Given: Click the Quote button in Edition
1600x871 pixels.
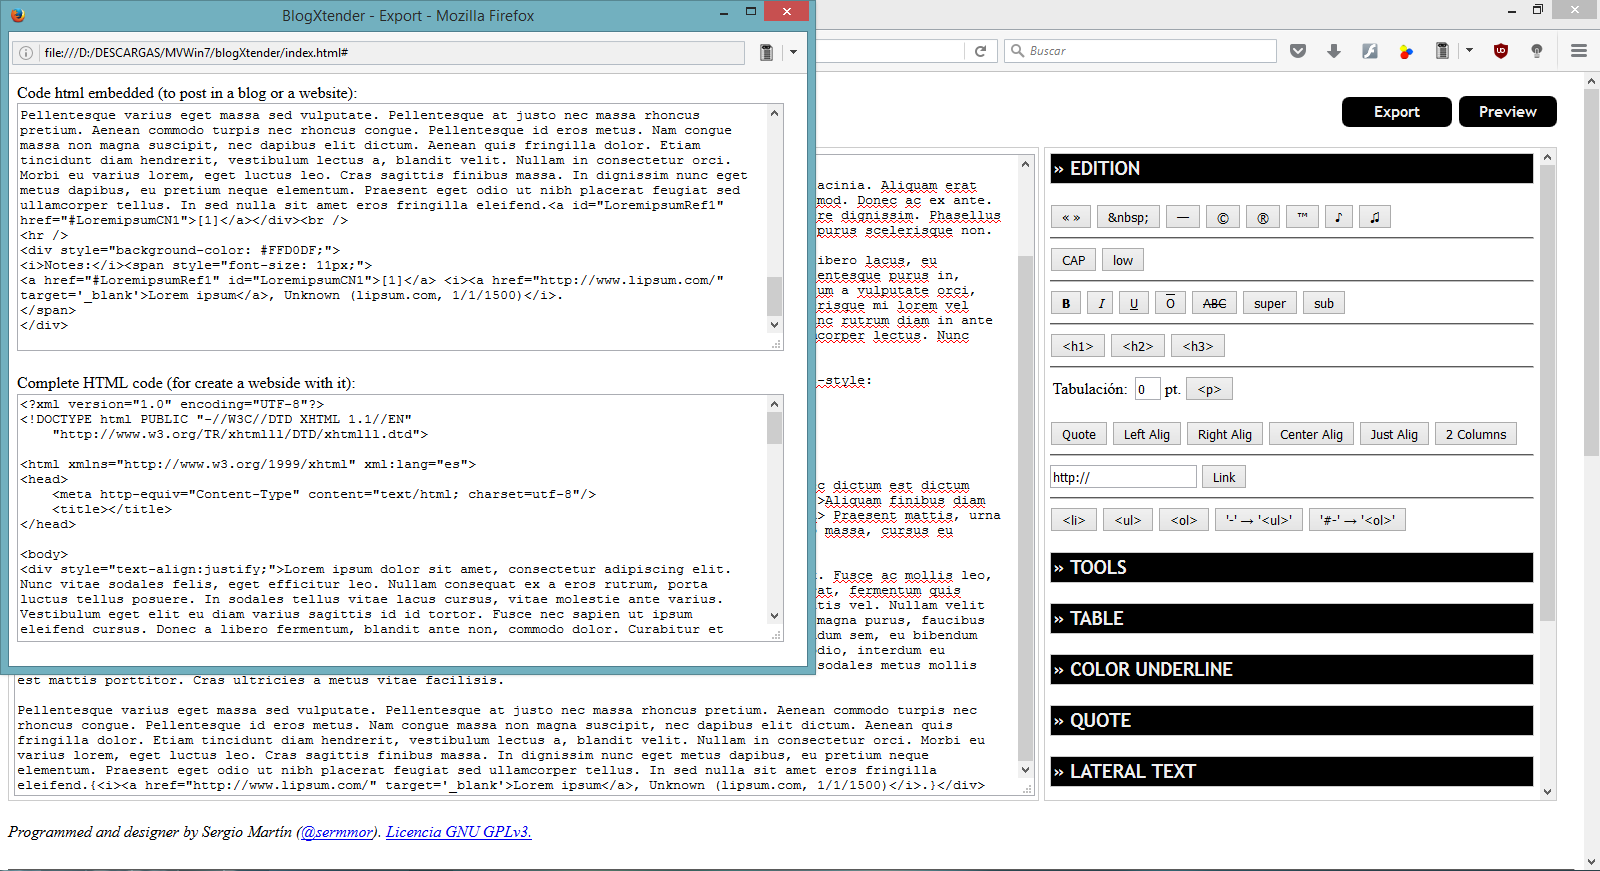Looking at the screenshot, I should (x=1079, y=434).
